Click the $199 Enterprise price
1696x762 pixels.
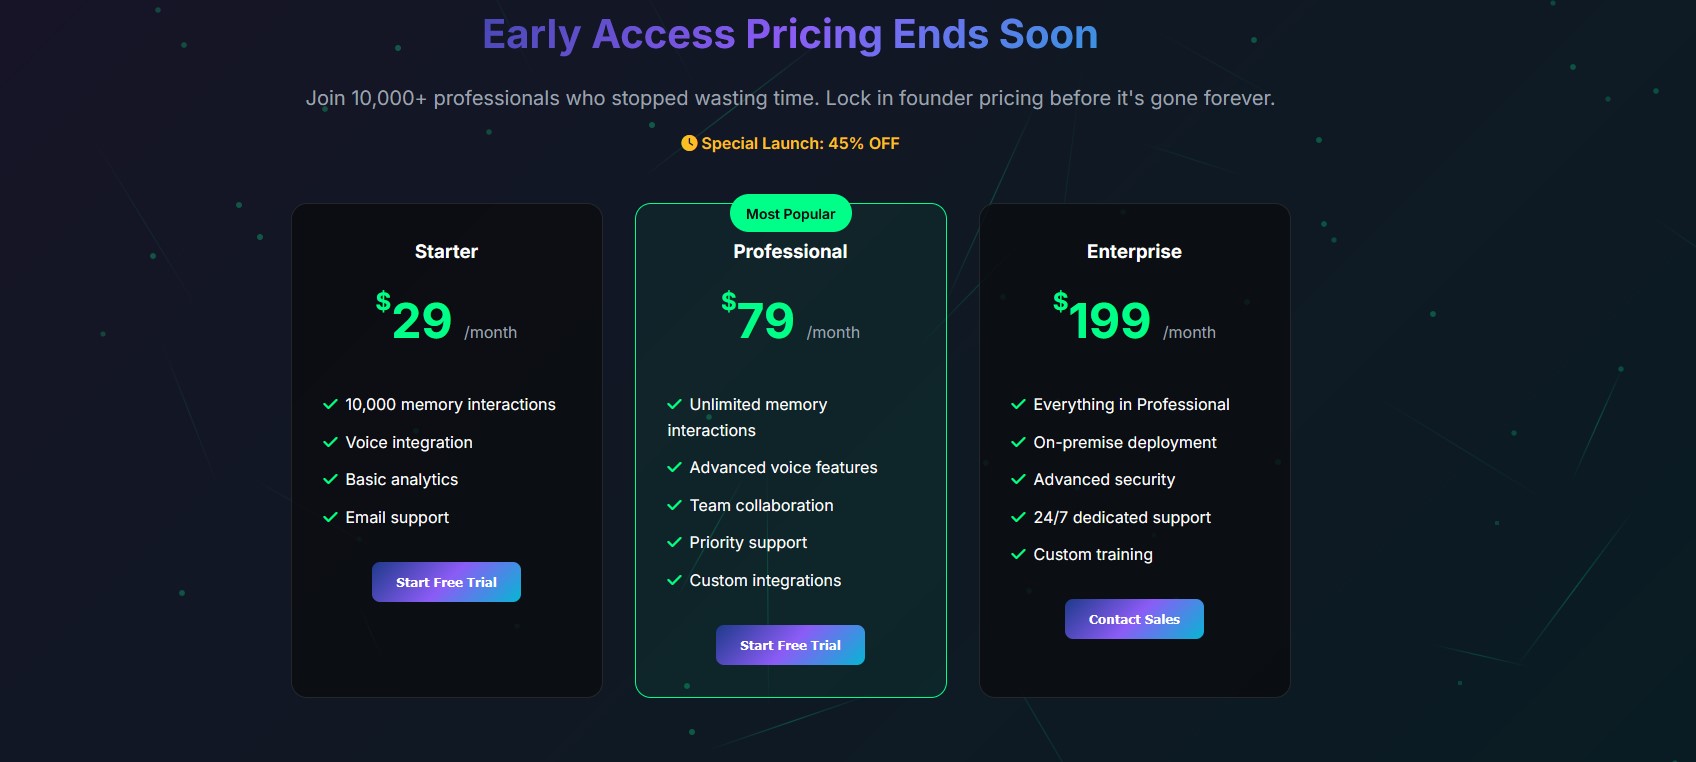coord(1102,319)
